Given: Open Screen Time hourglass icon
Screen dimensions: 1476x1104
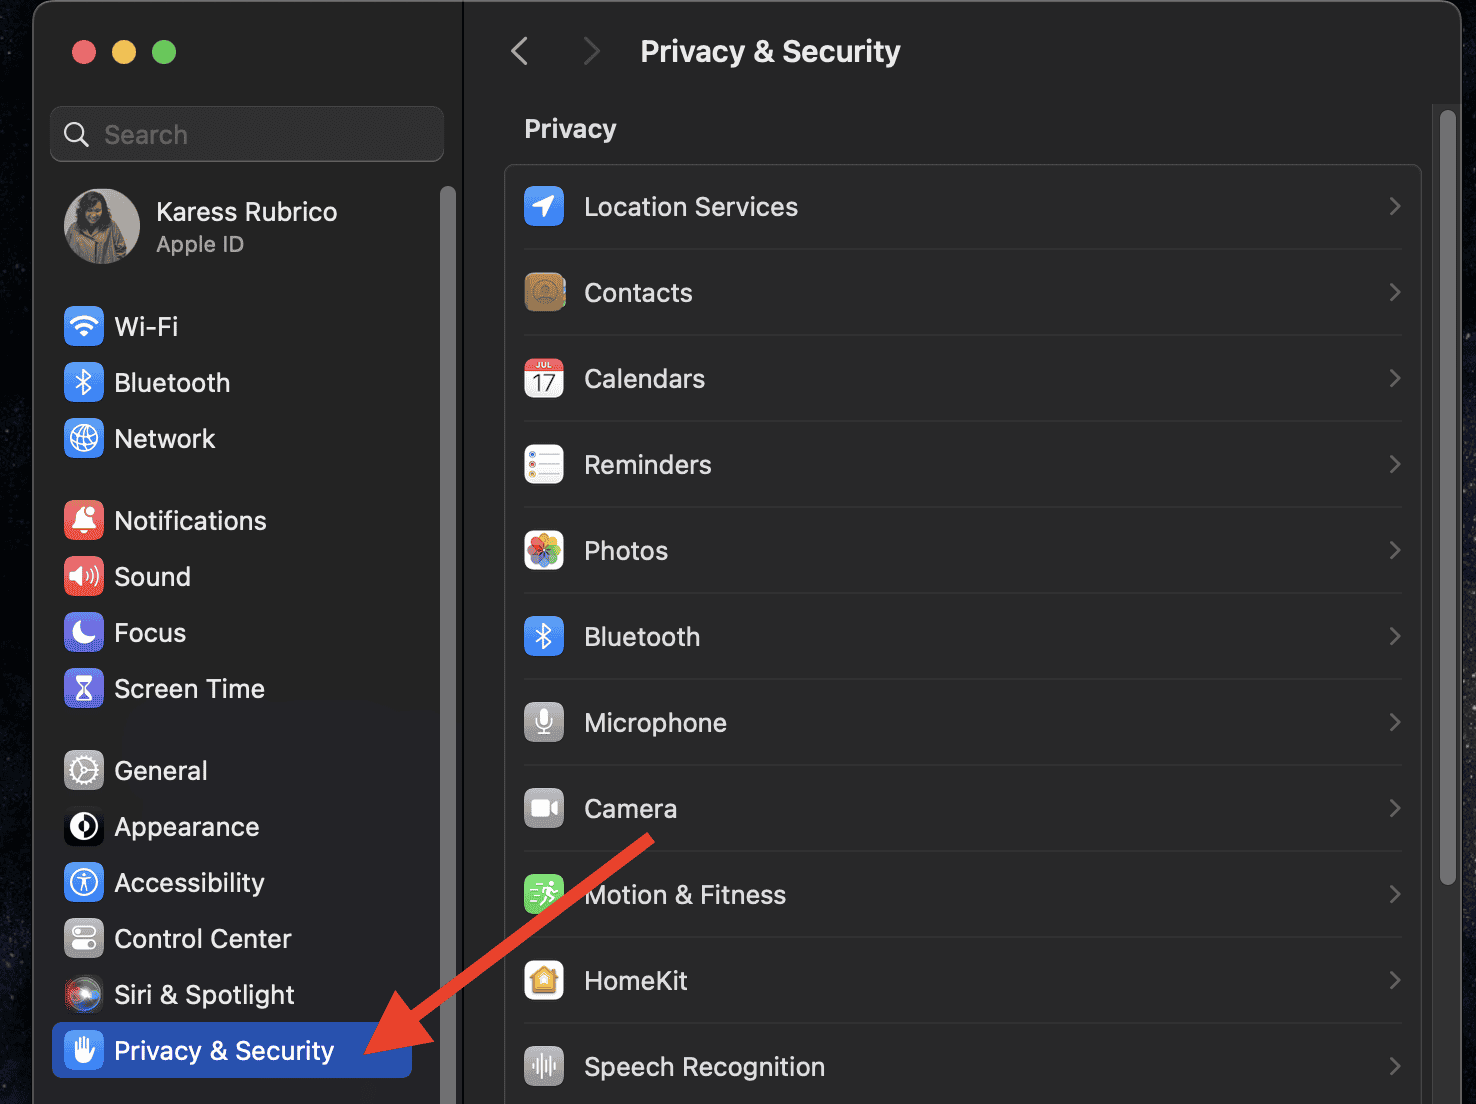Looking at the screenshot, I should click(84, 688).
